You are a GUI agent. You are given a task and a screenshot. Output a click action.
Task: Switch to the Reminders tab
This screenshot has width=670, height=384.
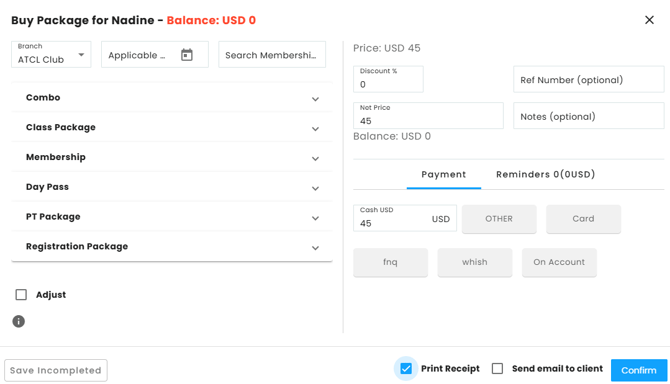545,174
